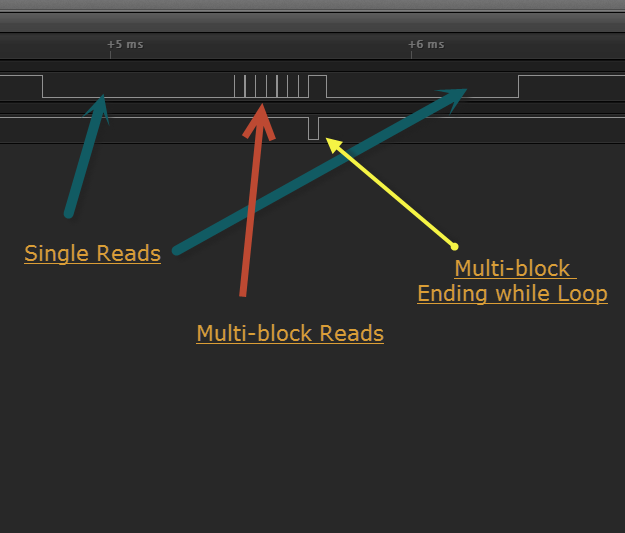Viewport: 625px width, 533px height.
Task: Click the short teal arrow's tail end
Action: pos(69,212)
